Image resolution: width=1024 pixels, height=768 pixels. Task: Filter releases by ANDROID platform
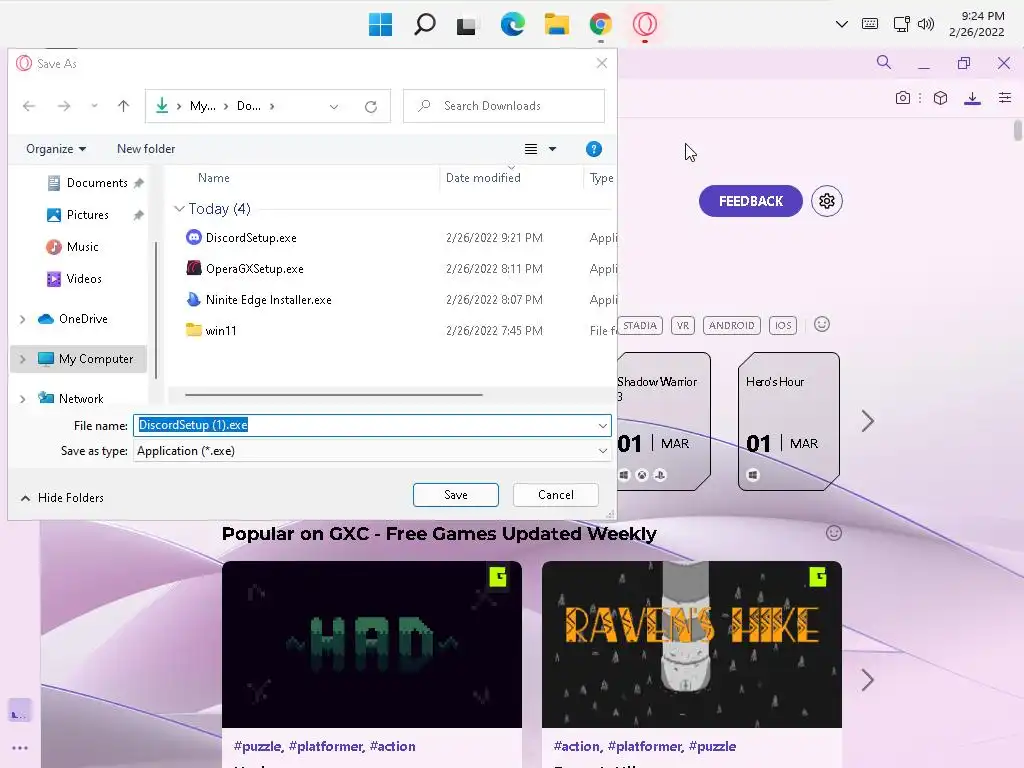tap(731, 325)
